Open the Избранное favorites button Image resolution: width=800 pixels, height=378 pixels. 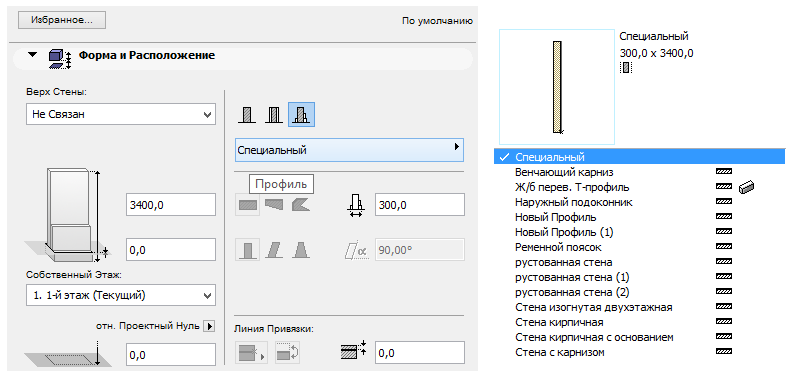(x=62, y=20)
